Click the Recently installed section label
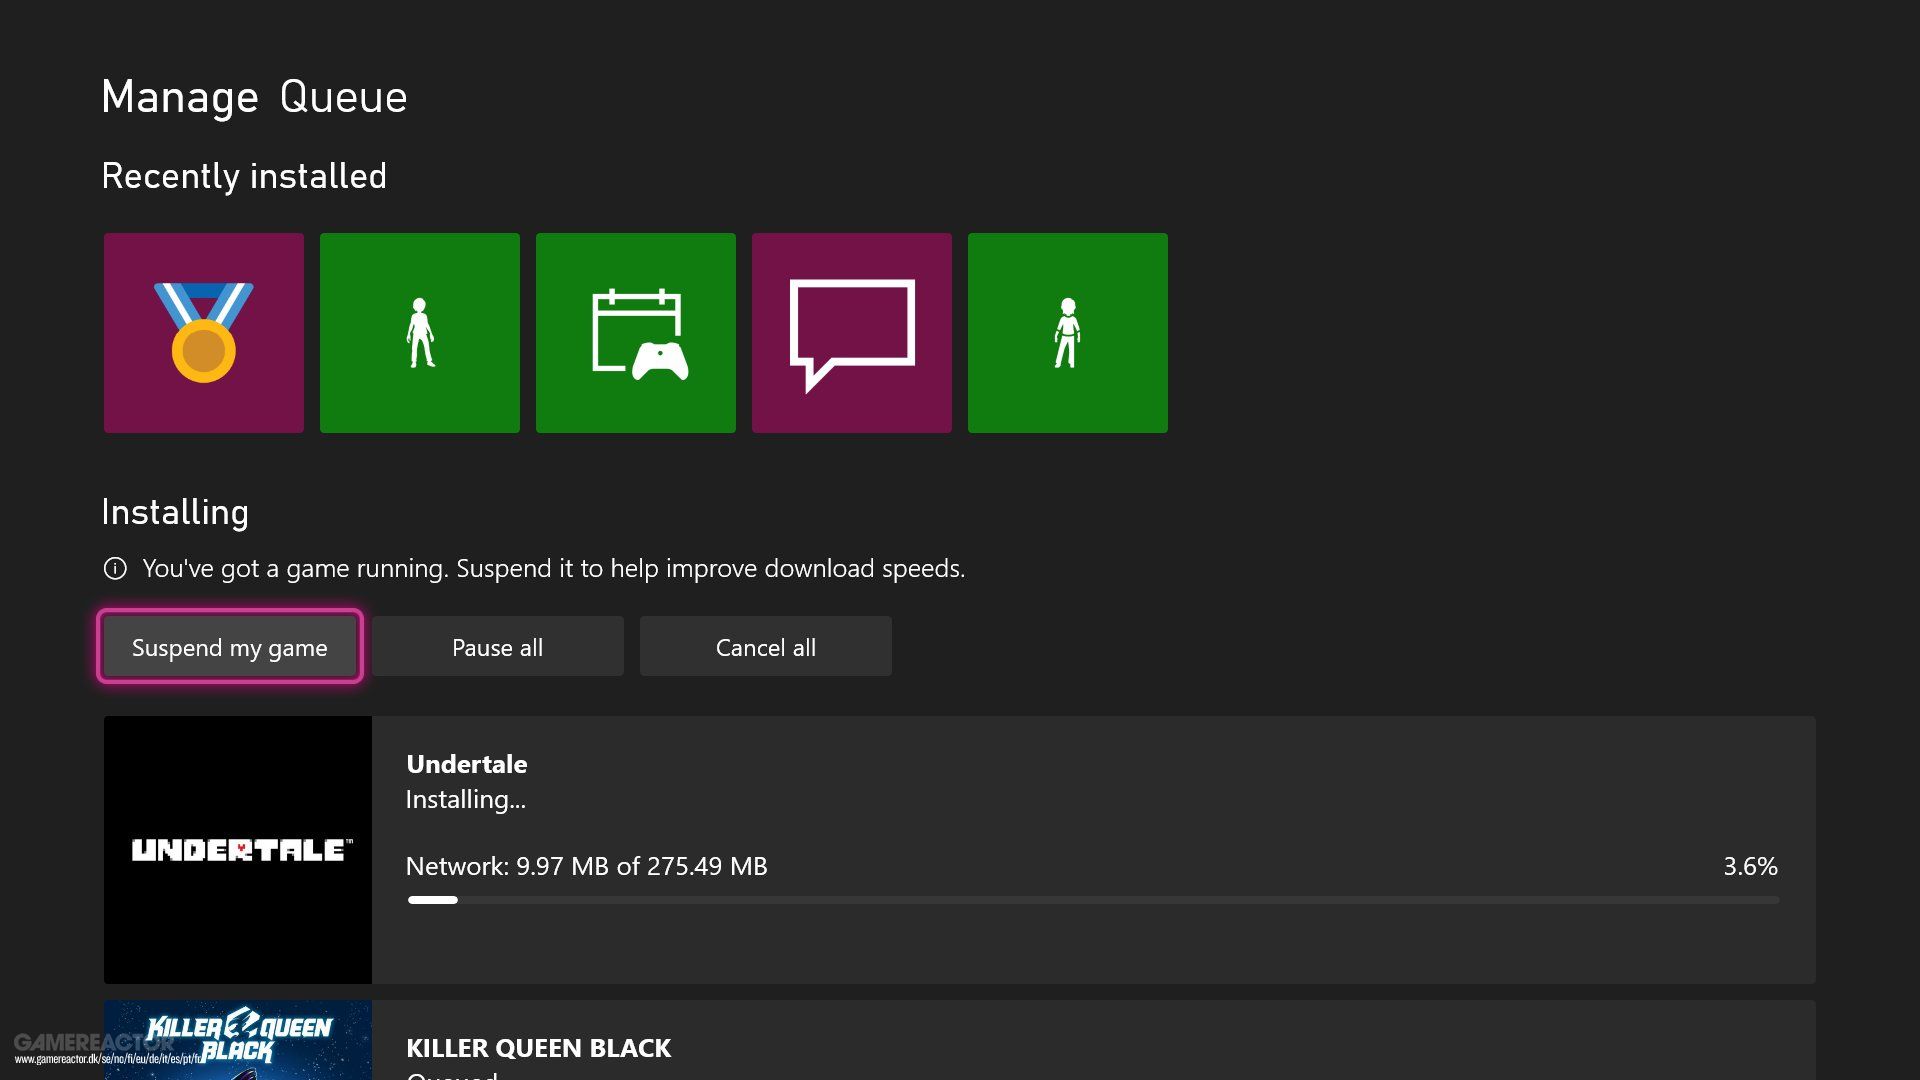The image size is (1920, 1080). (x=244, y=176)
